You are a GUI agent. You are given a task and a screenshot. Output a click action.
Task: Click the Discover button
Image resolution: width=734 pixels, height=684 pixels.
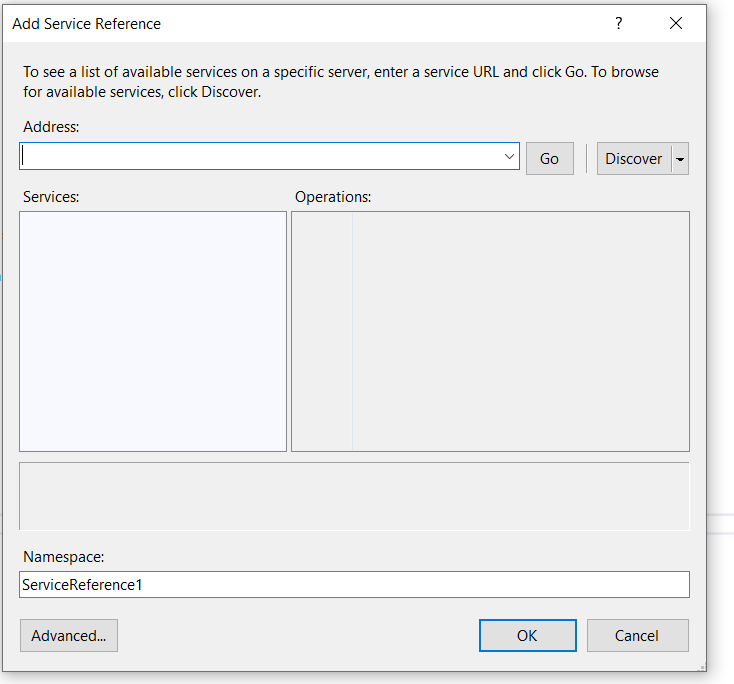click(x=634, y=159)
